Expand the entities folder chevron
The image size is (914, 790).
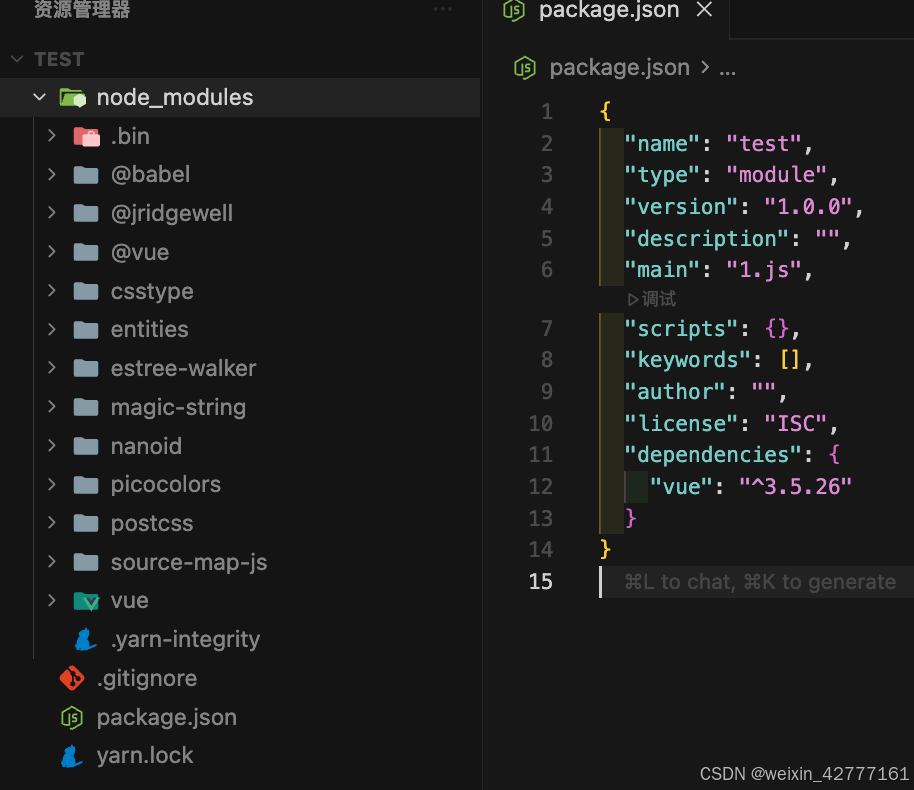pos(52,329)
